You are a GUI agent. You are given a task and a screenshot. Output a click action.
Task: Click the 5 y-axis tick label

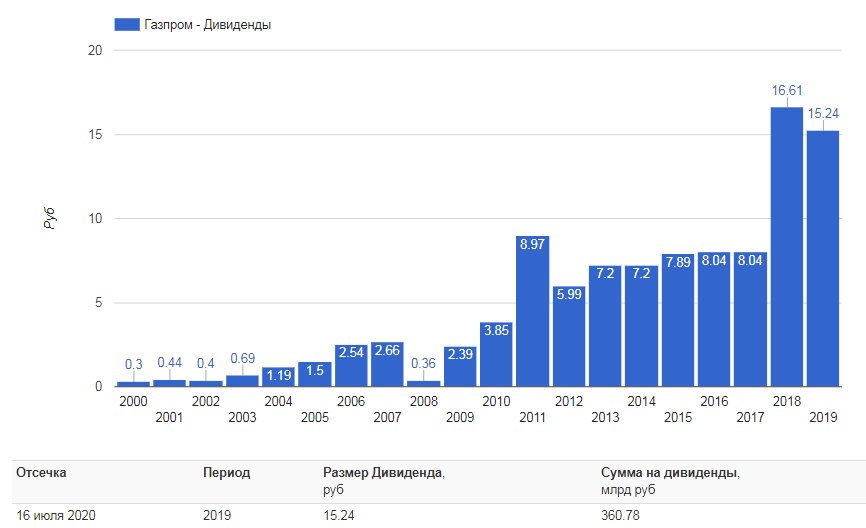tap(98, 303)
